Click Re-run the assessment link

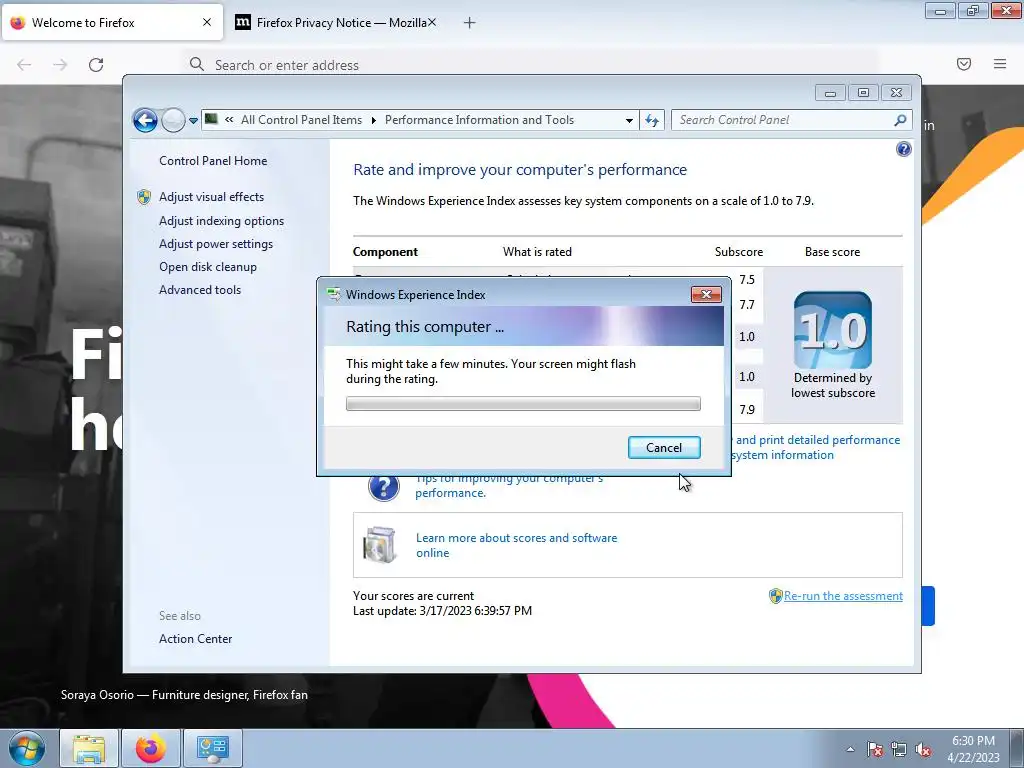843,596
